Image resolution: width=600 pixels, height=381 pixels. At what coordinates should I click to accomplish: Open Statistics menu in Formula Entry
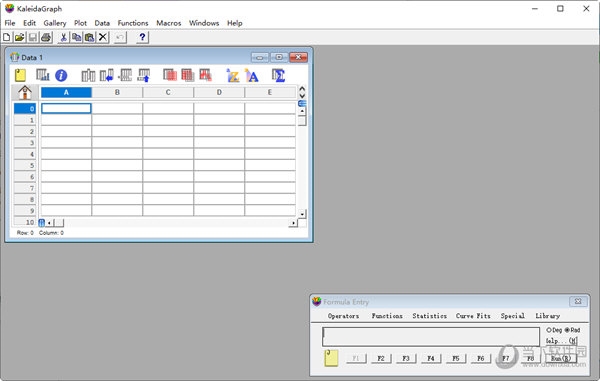(x=429, y=316)
